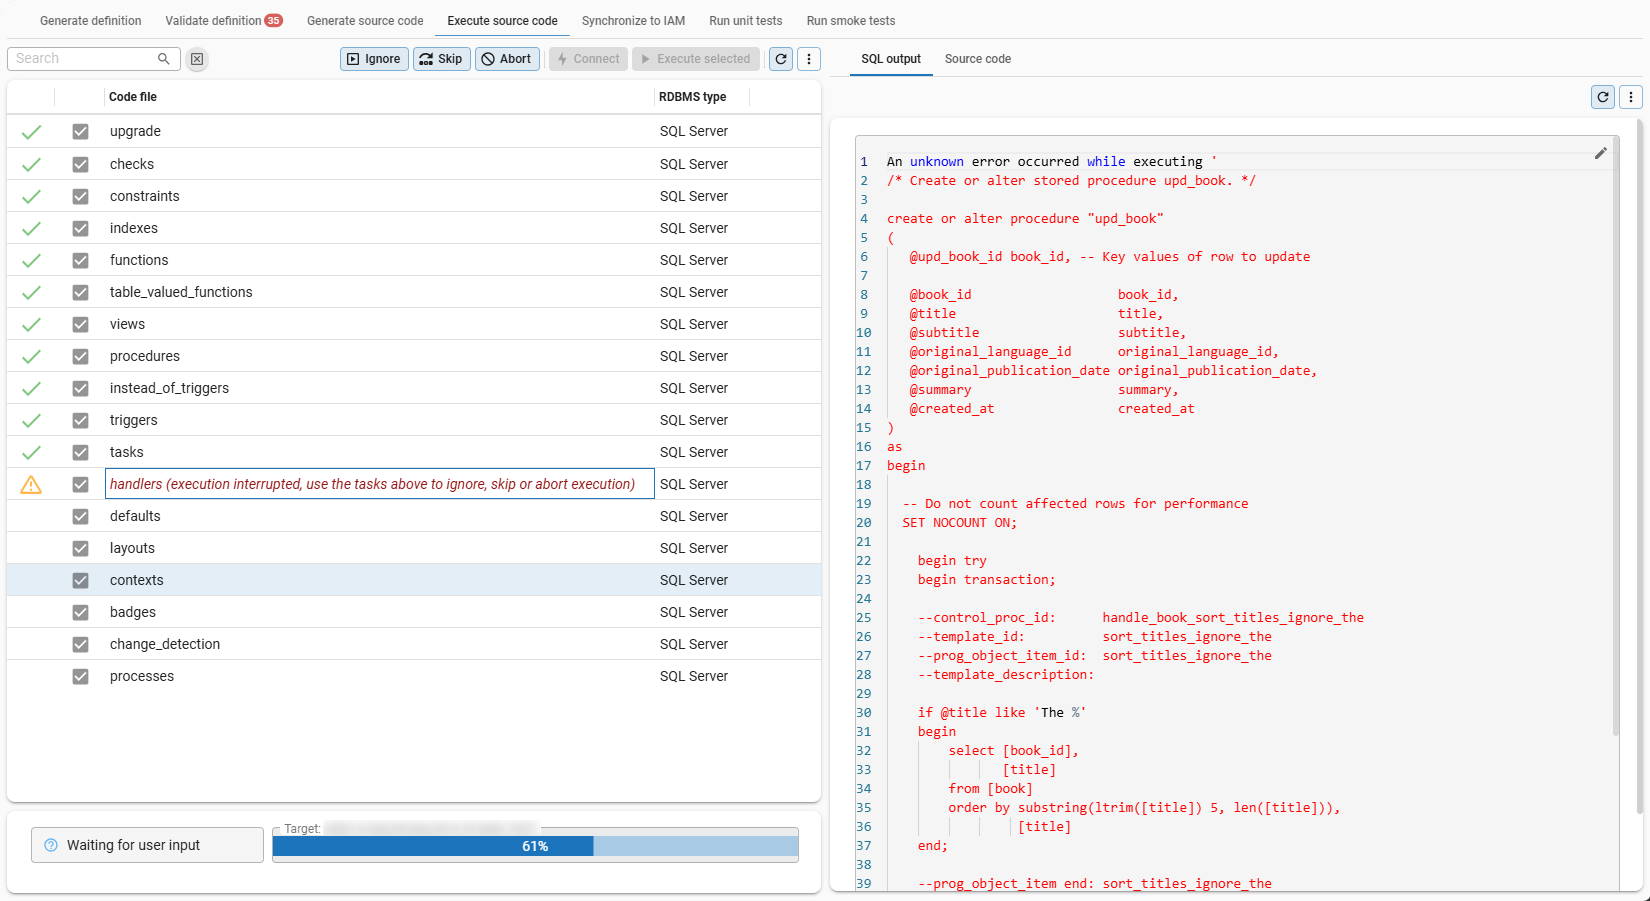Refresh the code file list

pos(781,59)
